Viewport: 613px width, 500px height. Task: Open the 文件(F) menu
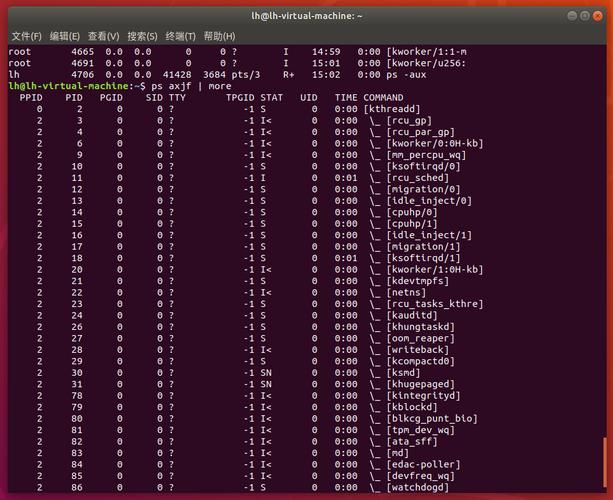pos(27,36)
